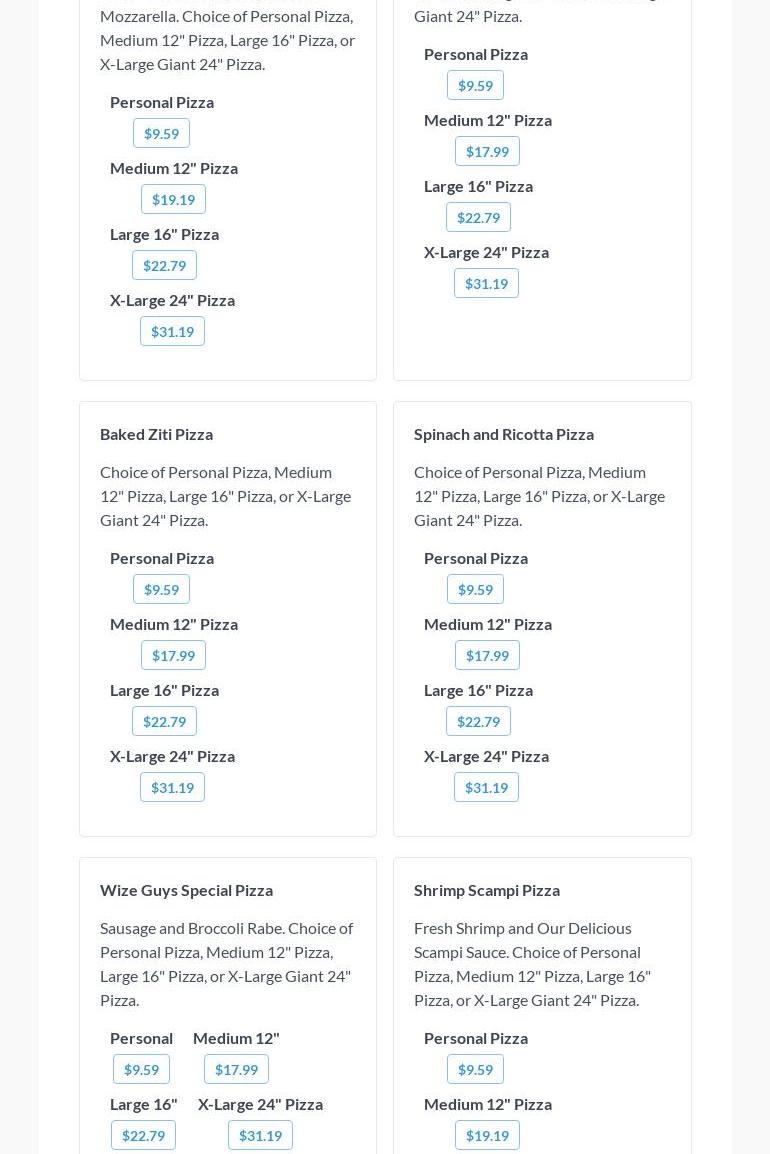Screen dimensions: 770x1154
Task: Select $19.19 Medium price under Mozzarella description
Action: 173,199
